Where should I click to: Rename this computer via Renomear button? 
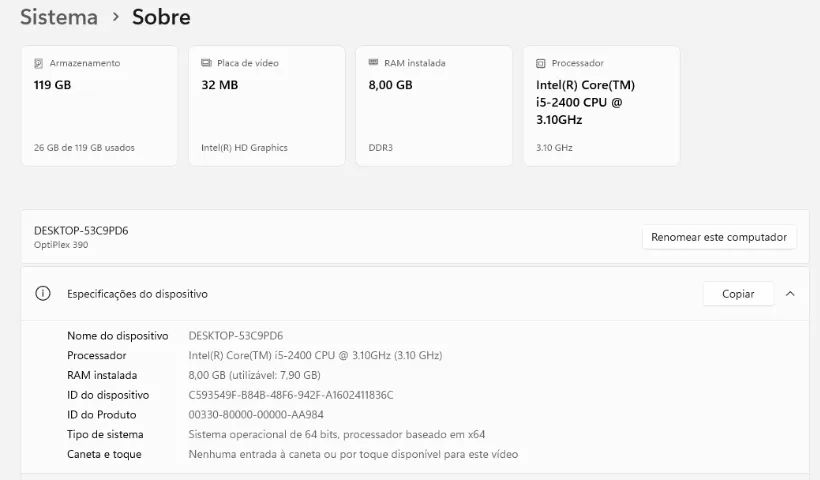coord(719,237)
